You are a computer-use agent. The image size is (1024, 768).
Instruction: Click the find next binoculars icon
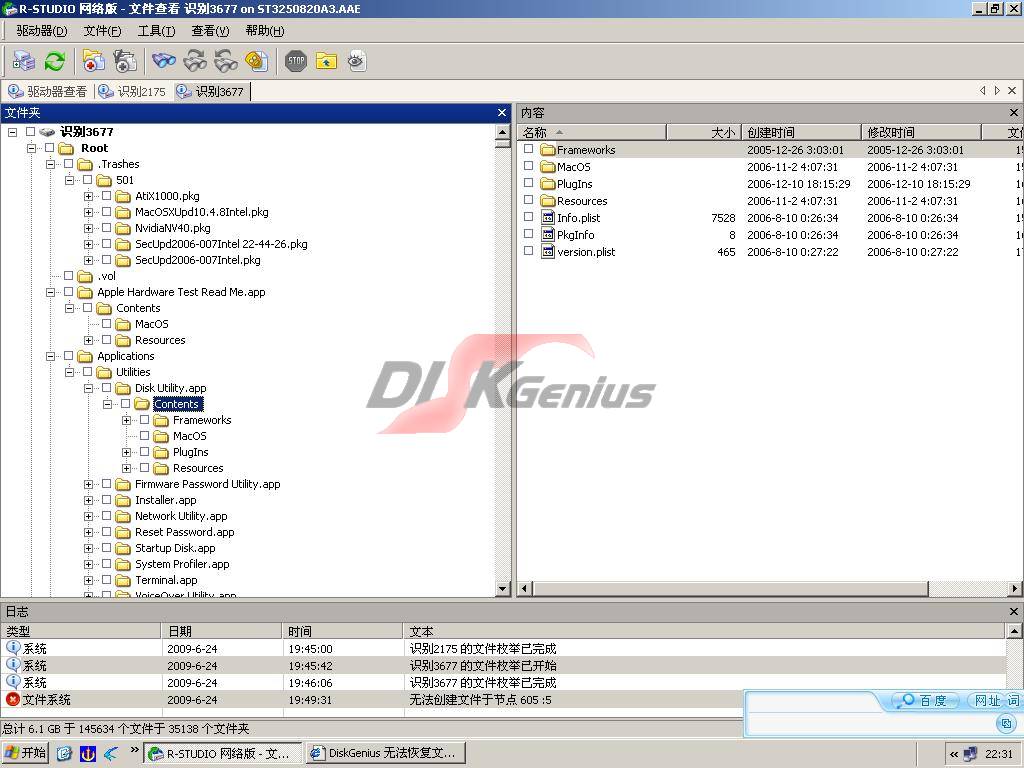click(x=195, y=61)
